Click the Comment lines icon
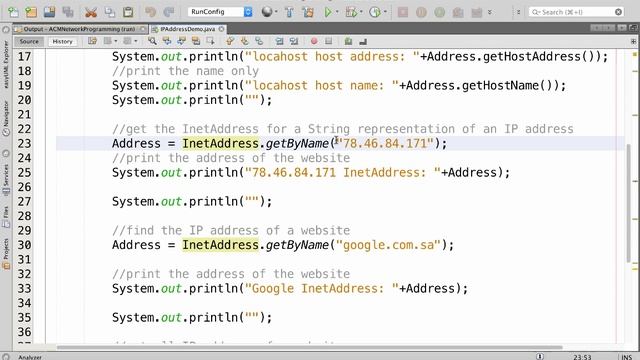Viewport: 640px width, 360px height. [x=348, y=41]
